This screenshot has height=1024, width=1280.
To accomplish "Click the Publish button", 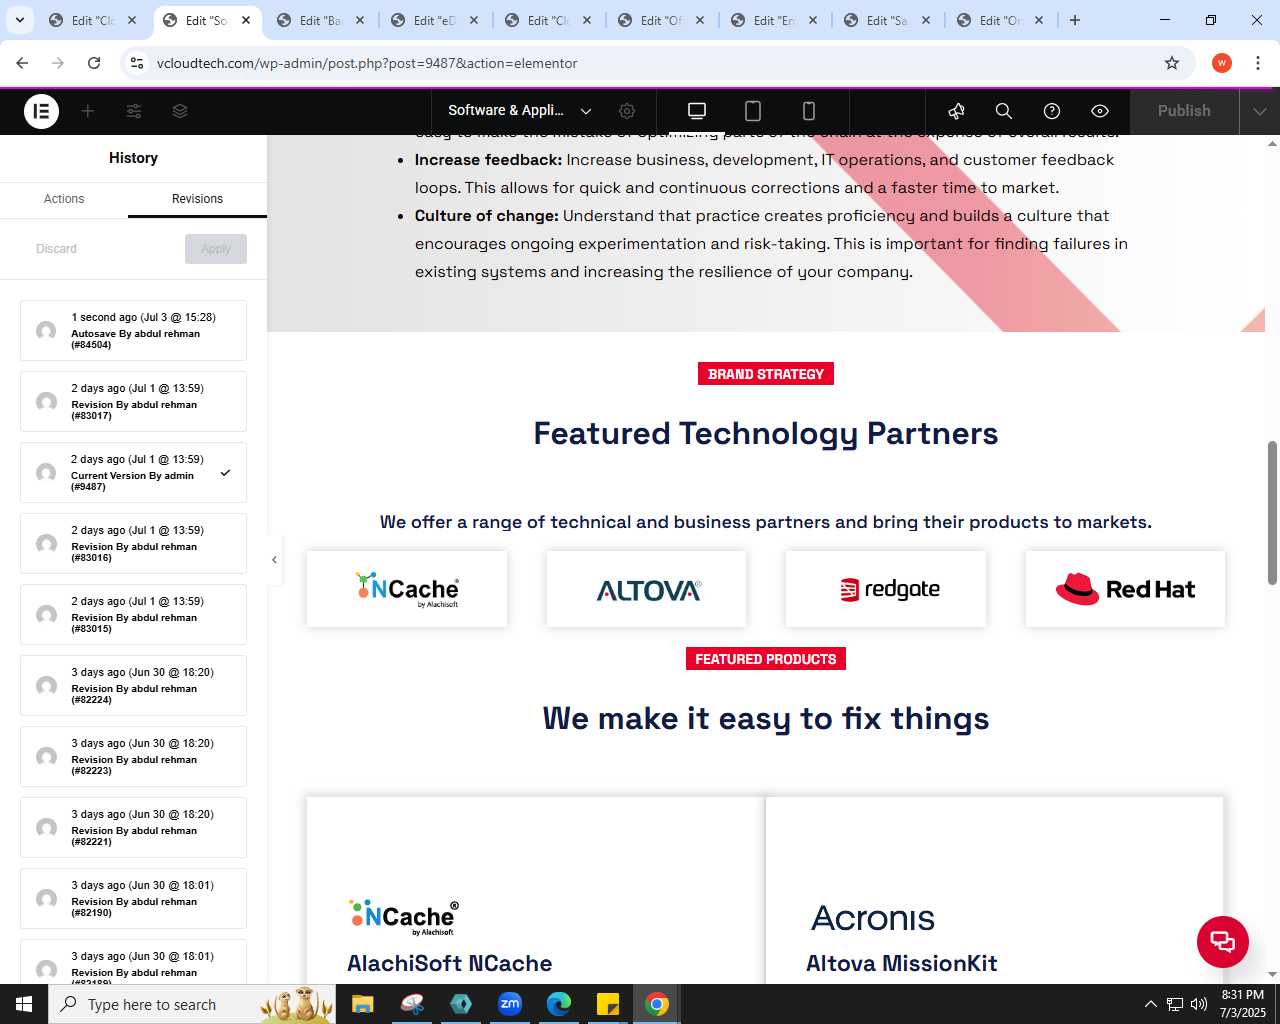I will click(1184, 111).
